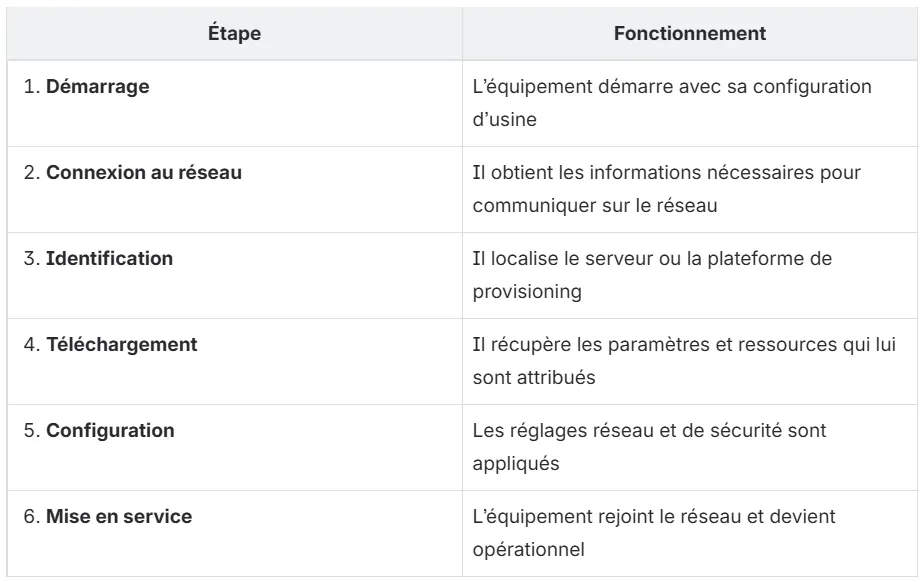Image resolution: width=924 pixels, height=582 pixels.
Task: Click the bold word Configuration
Action: [x=110, y=431]
